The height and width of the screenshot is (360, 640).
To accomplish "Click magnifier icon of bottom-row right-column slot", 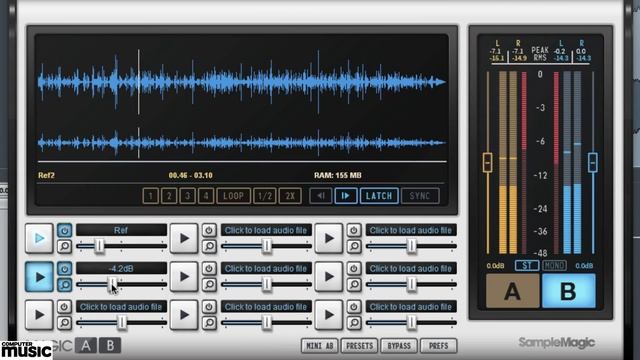I will pos(354,323).
